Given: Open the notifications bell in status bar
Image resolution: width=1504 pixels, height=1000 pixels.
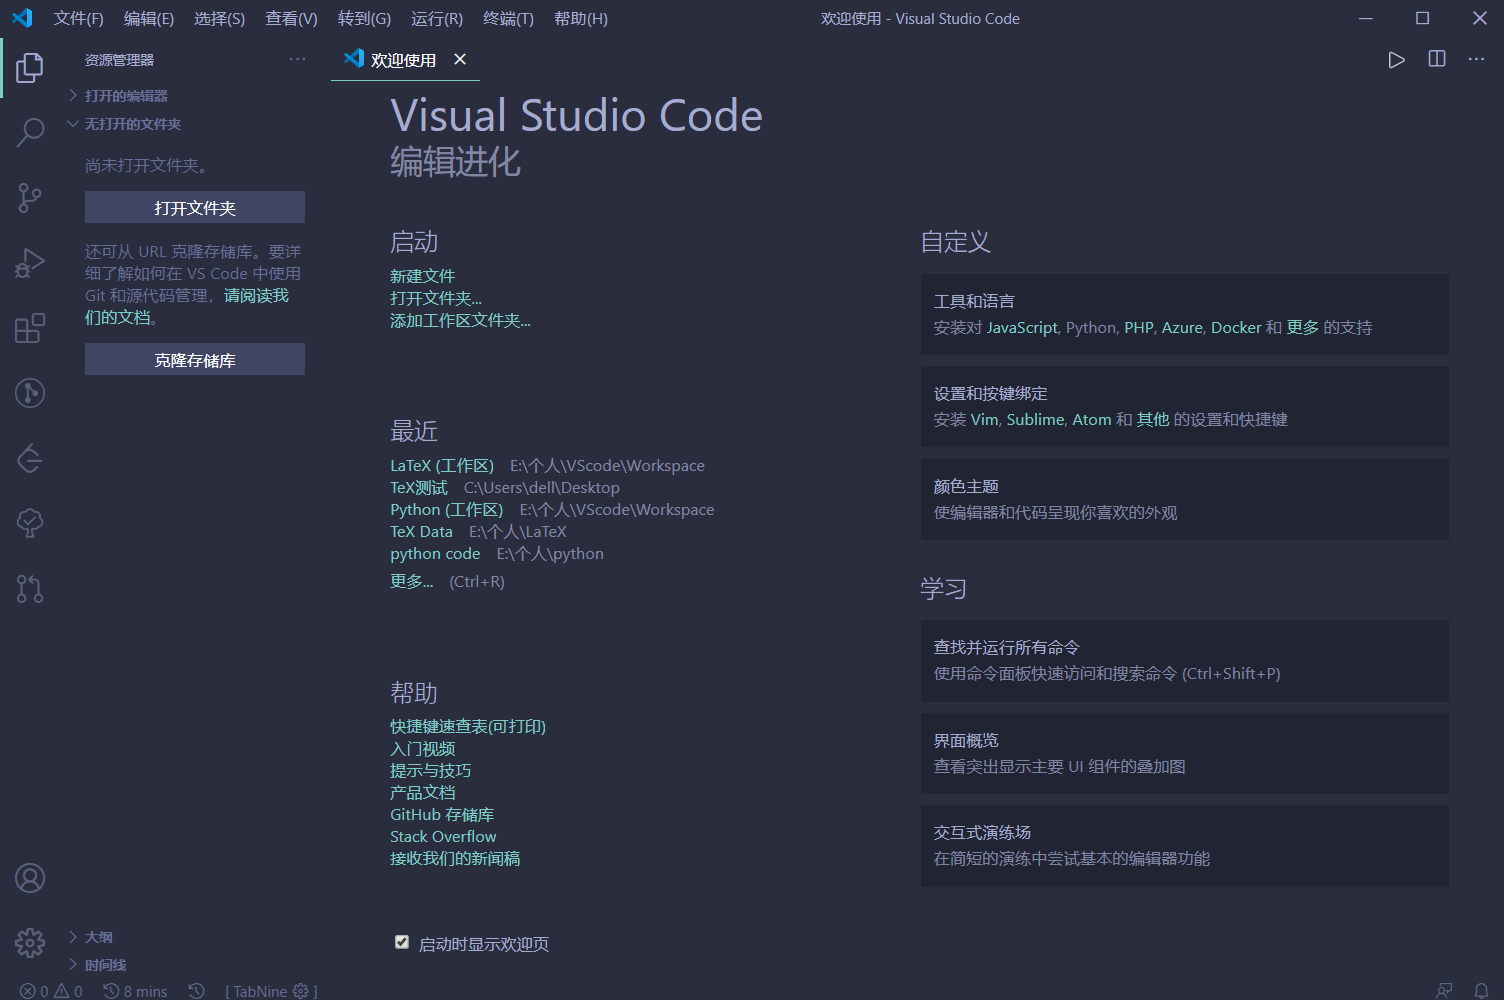Looking at the screenshot, I should point(1482,991).
